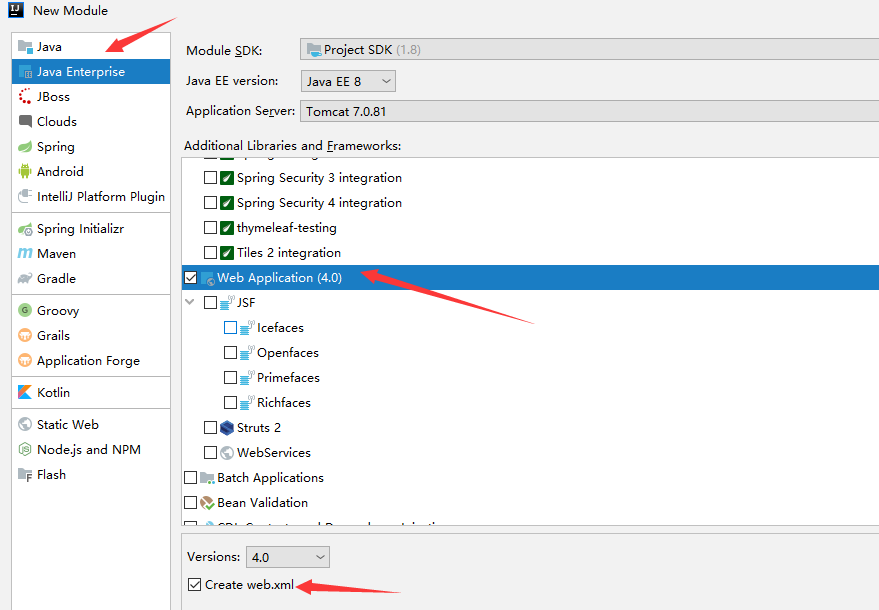The height and width of the screenshot is (610, 879).
Task: Click the thymeleaf-testing green library icon
Action: click(x=226, y=228)
